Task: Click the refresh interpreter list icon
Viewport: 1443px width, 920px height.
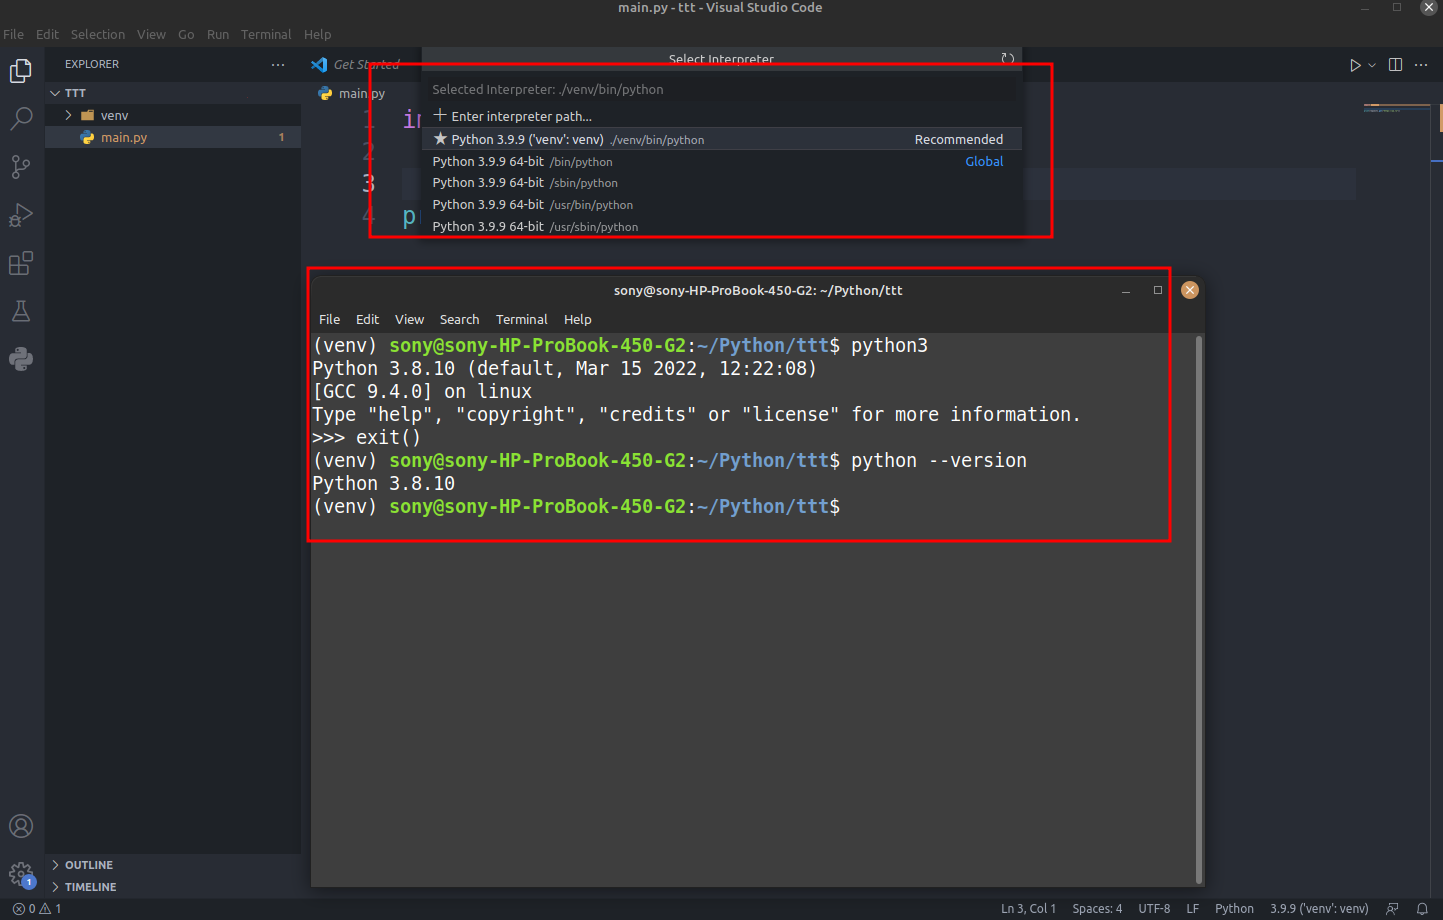Action: click(x=1008, y=59)
